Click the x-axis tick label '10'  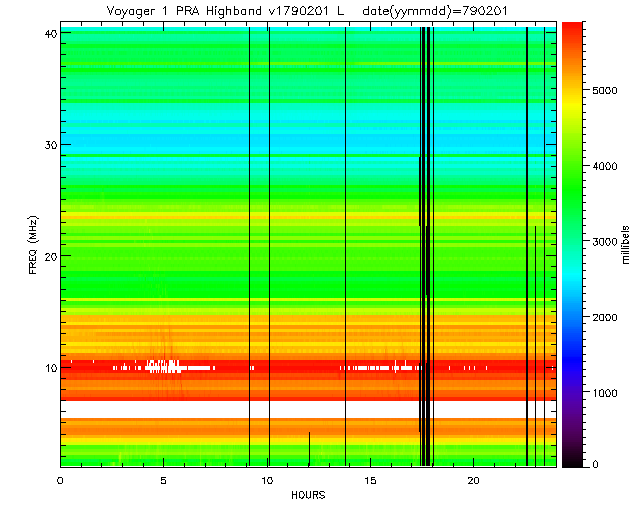pos(267,481)
